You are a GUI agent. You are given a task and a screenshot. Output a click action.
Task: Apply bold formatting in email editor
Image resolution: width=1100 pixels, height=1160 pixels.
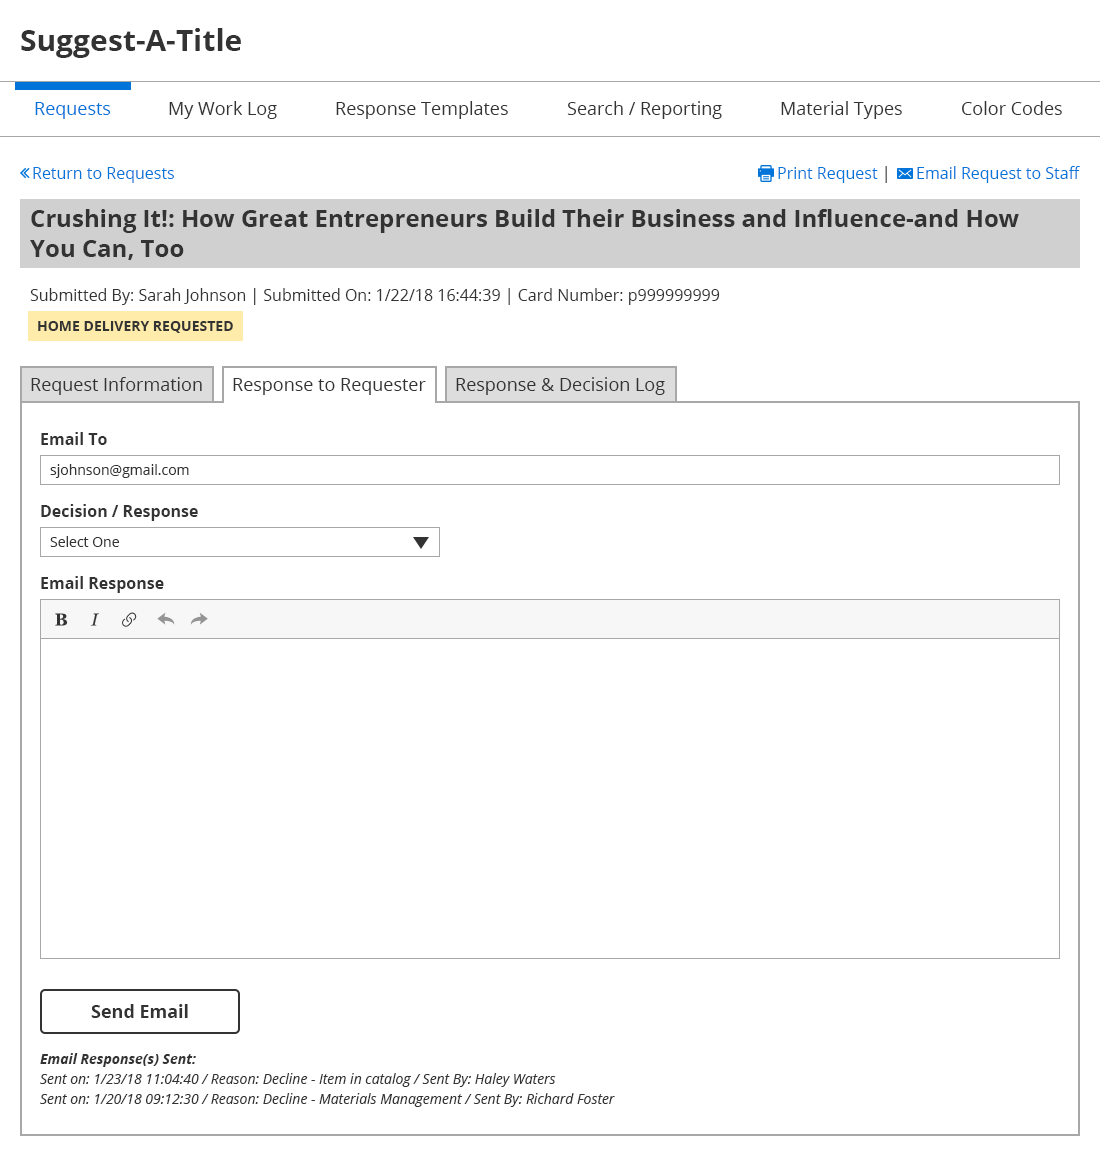coord(61,620)
